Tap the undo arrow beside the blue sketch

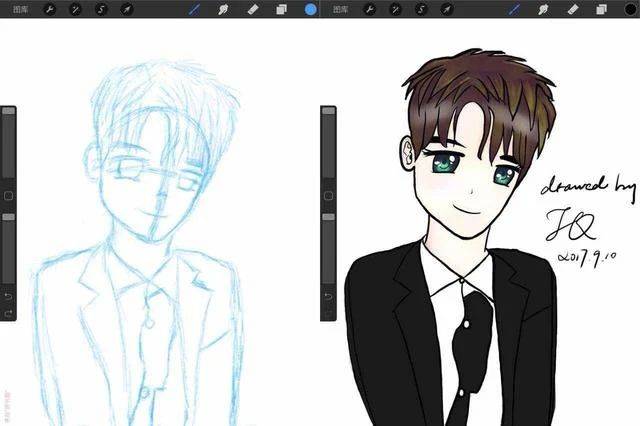[9, 296]
